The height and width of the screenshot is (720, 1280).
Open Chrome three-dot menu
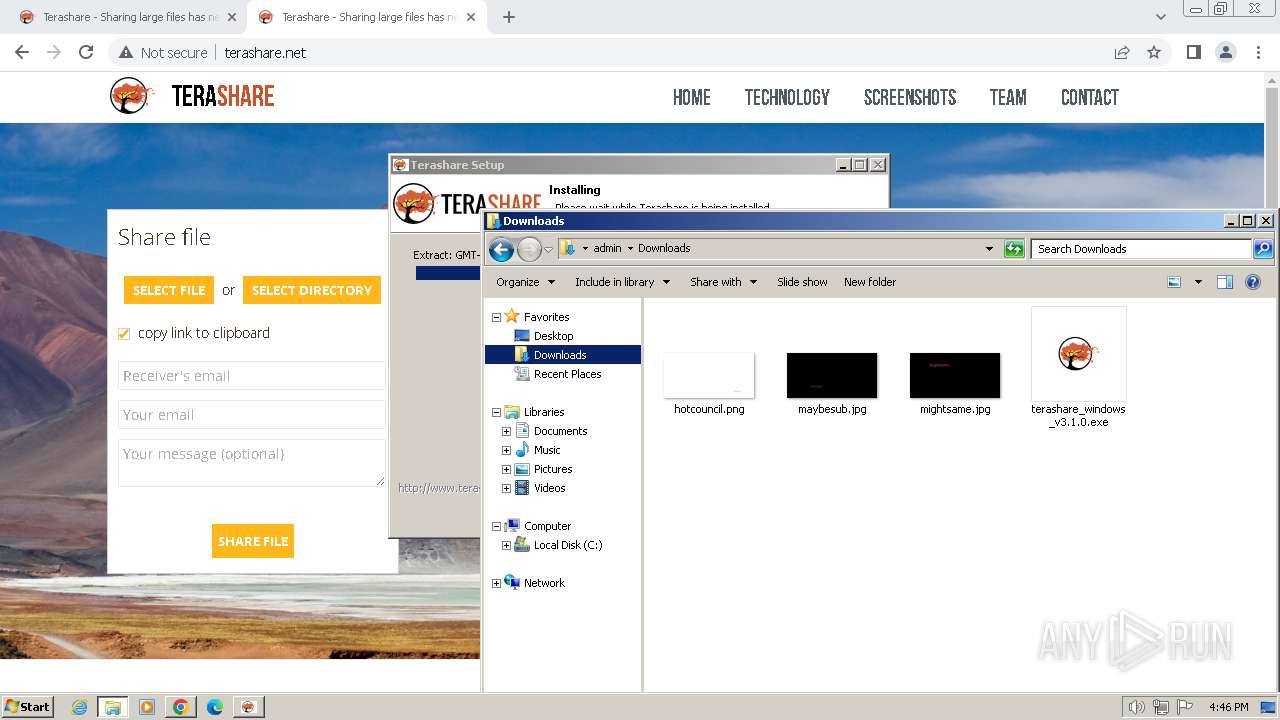[1259, 52]
